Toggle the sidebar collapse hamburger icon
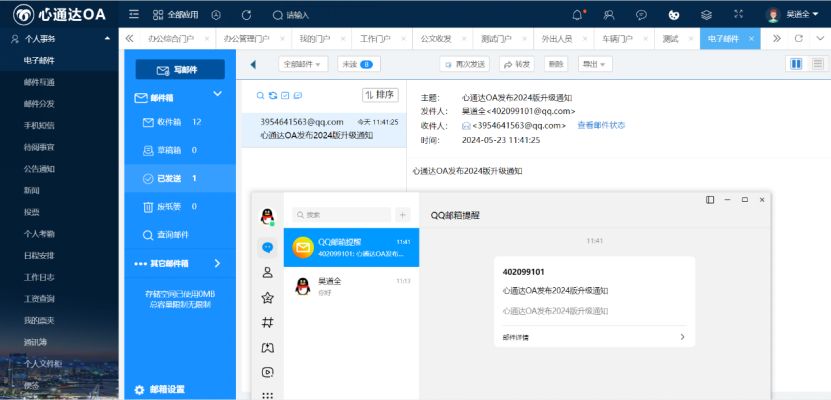The width and height of the screenshot is (831, 400). tap(135, 15)
